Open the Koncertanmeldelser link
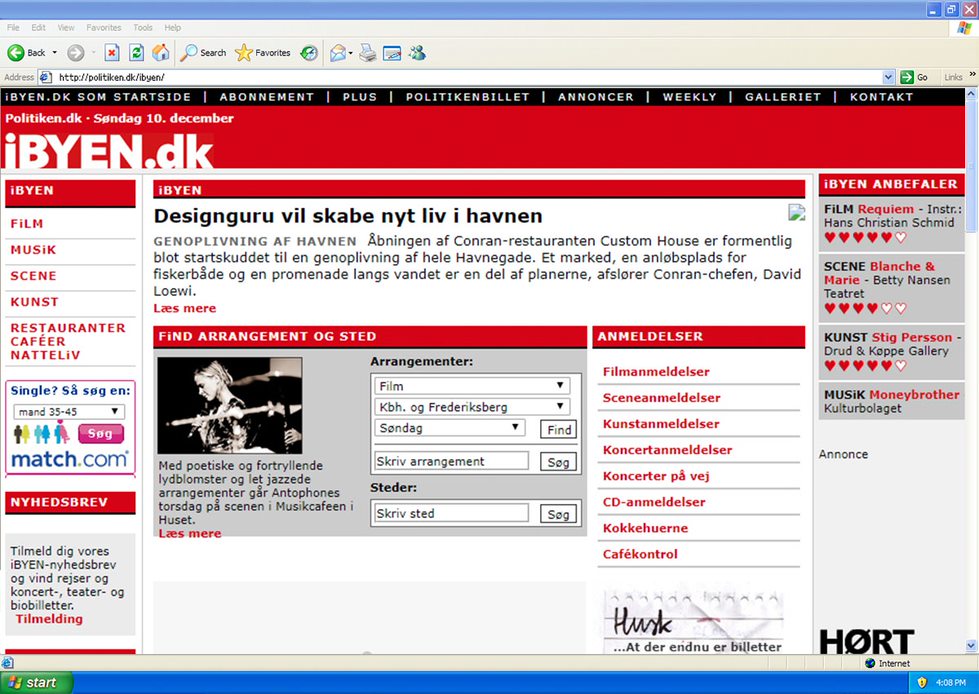The height and width of the screenshot is (694, 979). click(667, 450)
